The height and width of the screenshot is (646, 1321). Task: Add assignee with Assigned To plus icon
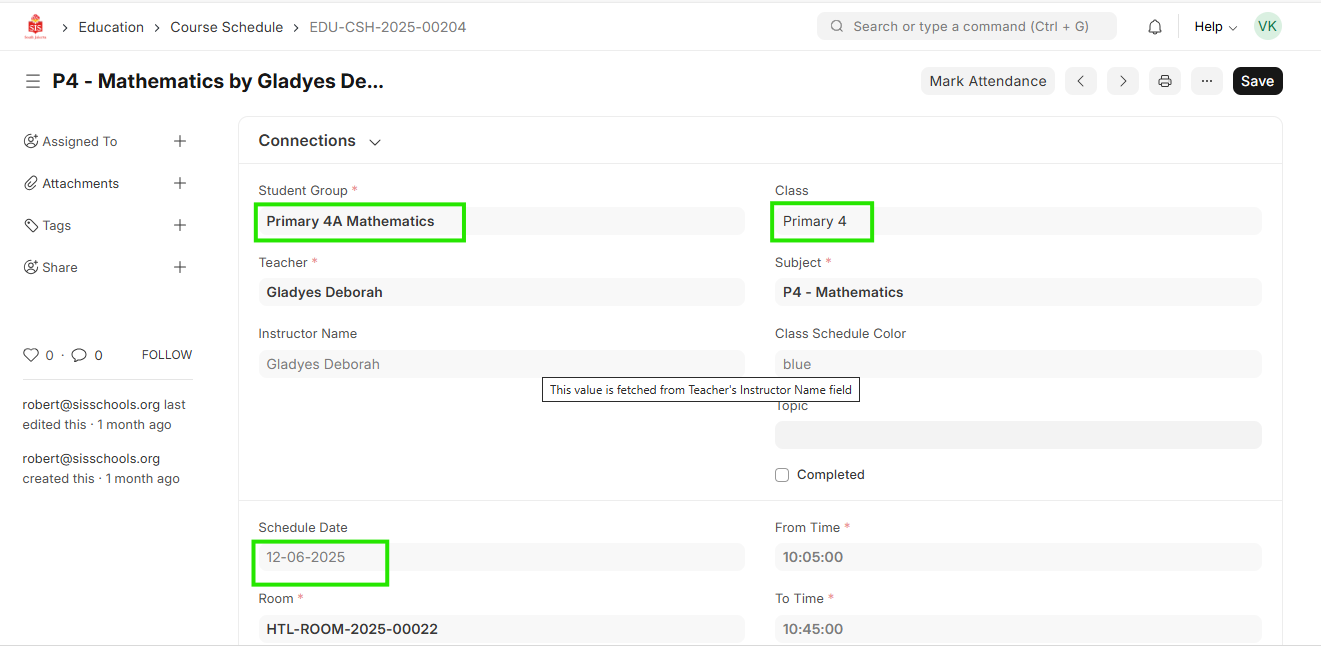point(180,141)
